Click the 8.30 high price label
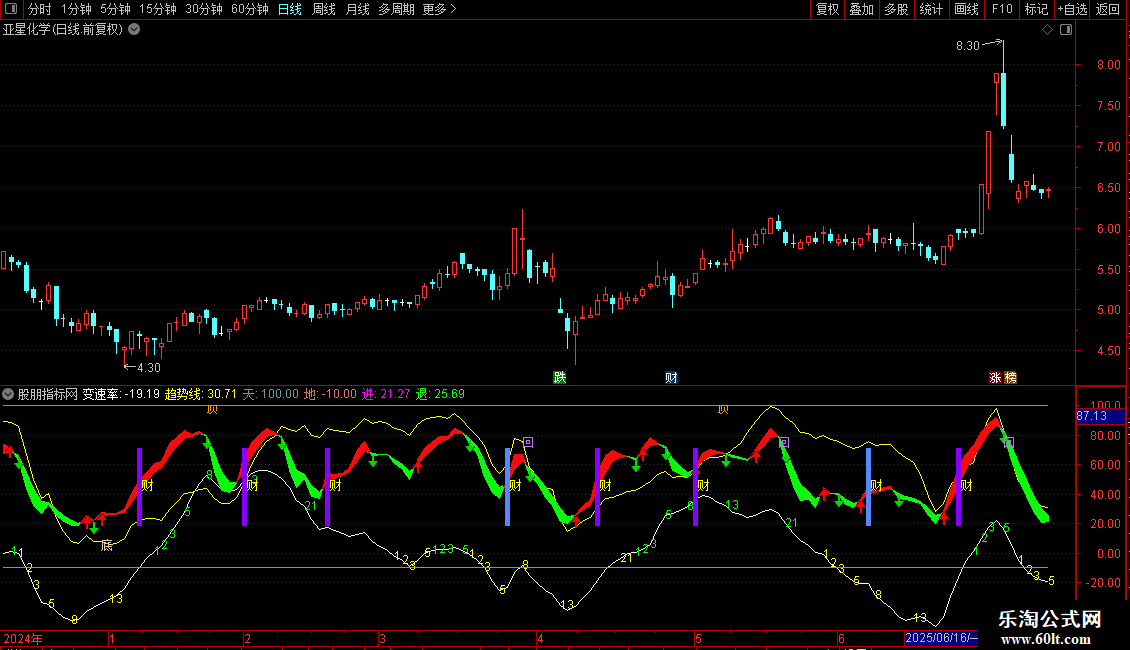The height and width of the screenshot is (650, 1130). click(x=967, y=46)
